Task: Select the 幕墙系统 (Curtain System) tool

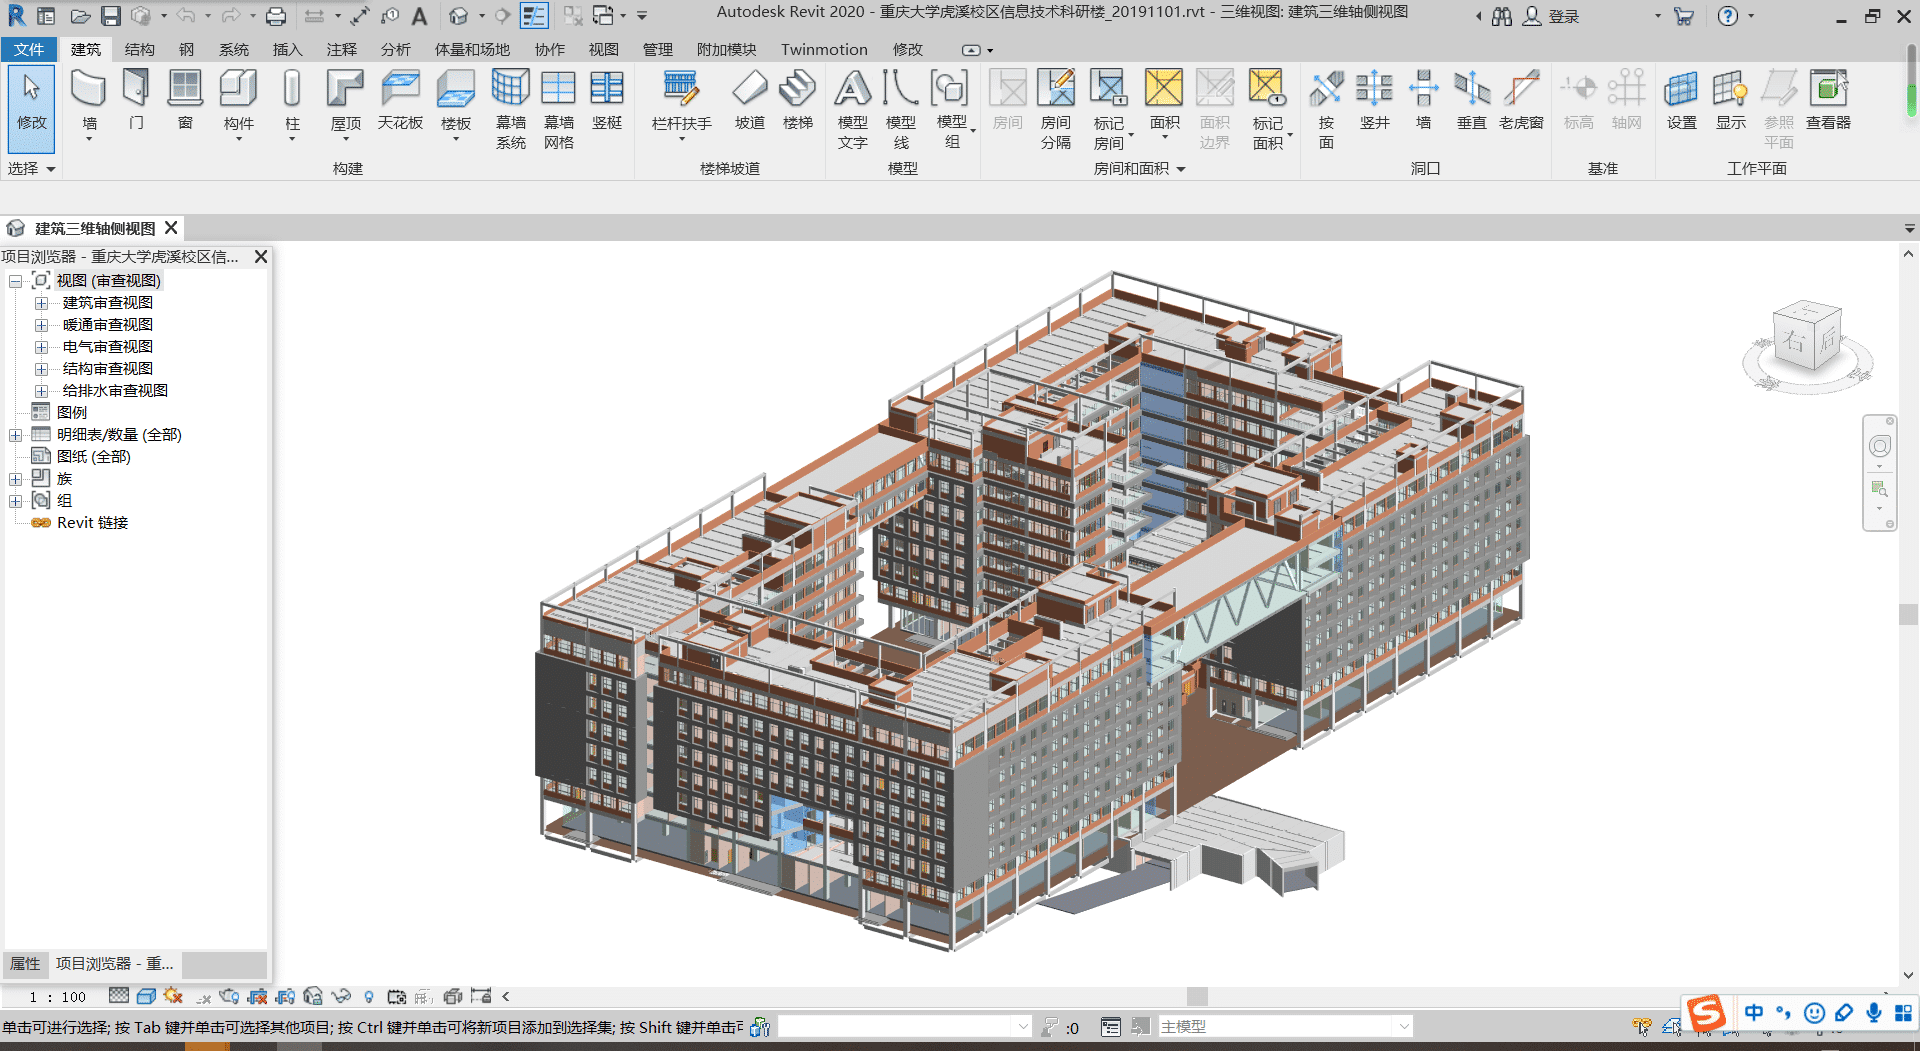Action: (510, 110)
